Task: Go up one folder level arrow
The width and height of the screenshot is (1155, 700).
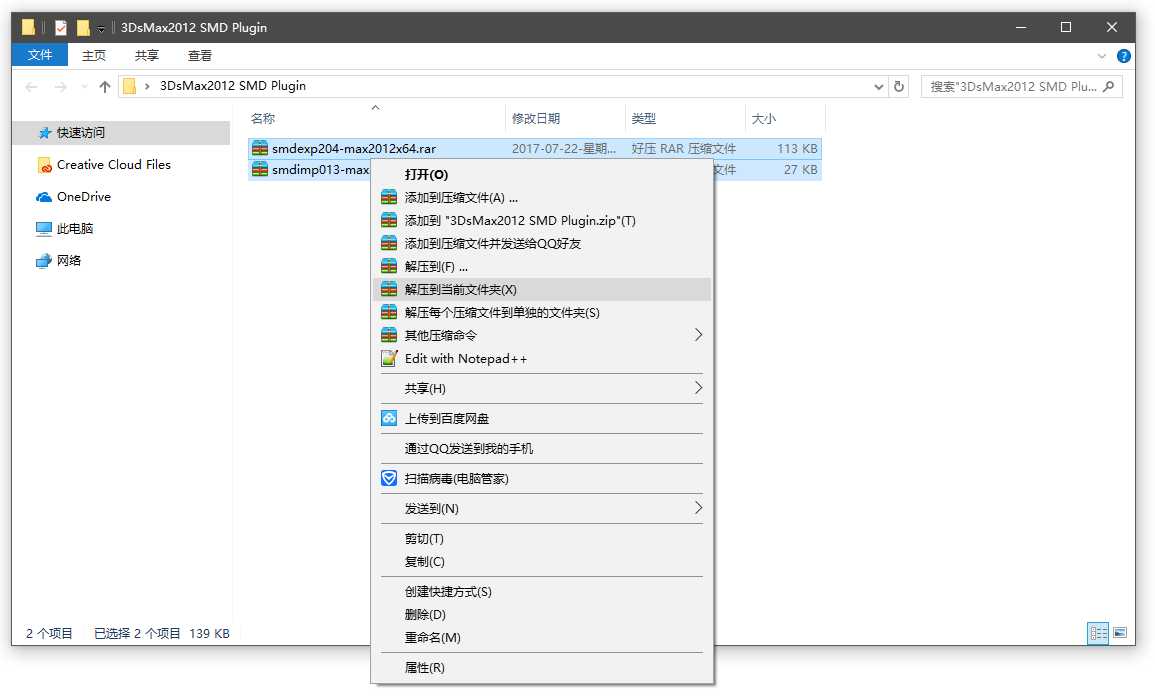Action: [105, 87]
